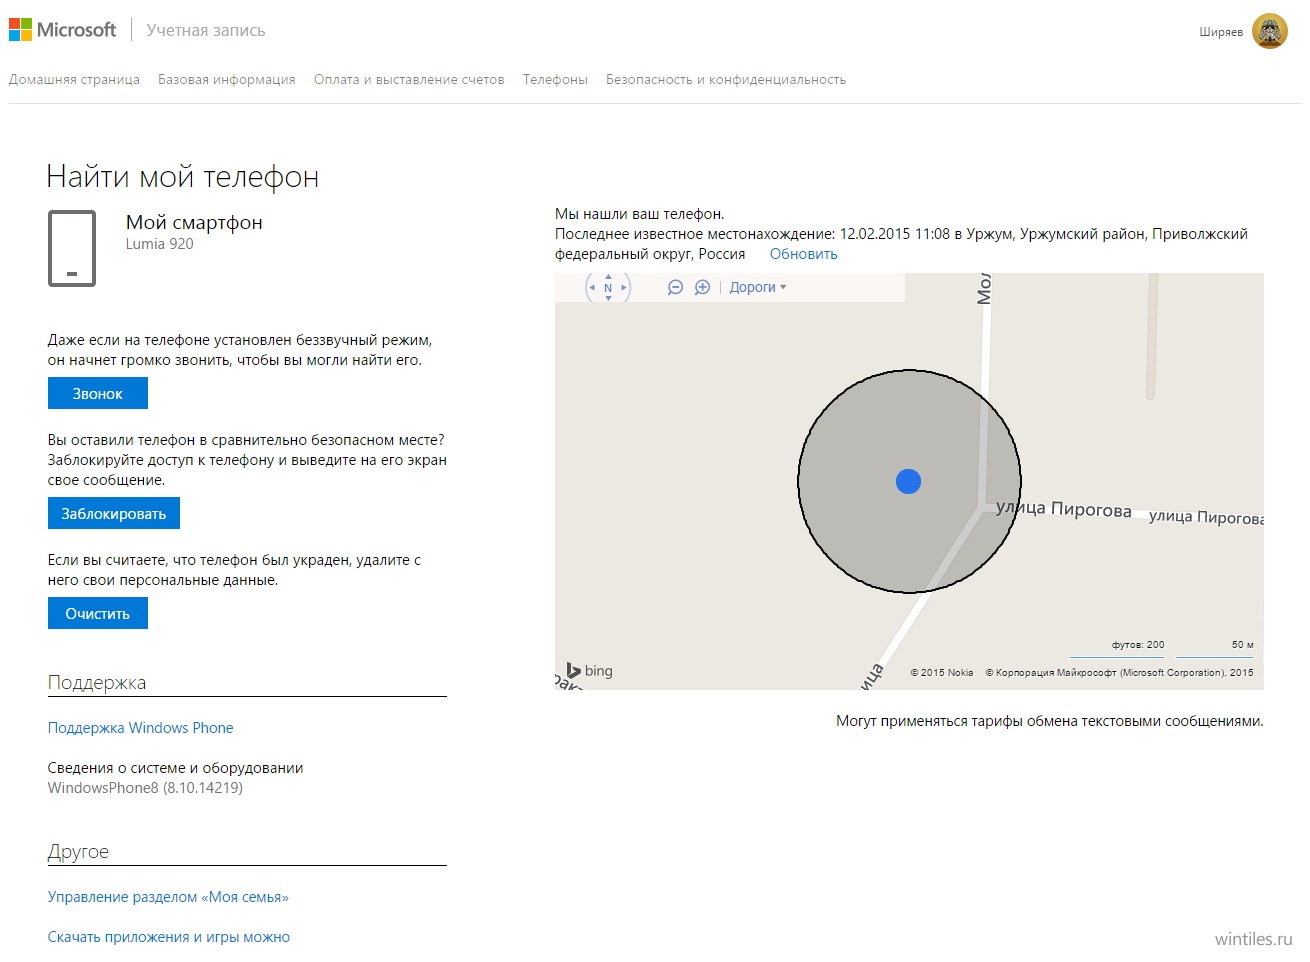Open the Ширяев profile avatar
The height and width of the screenshot is (962, 1310).
point(1270,31)
